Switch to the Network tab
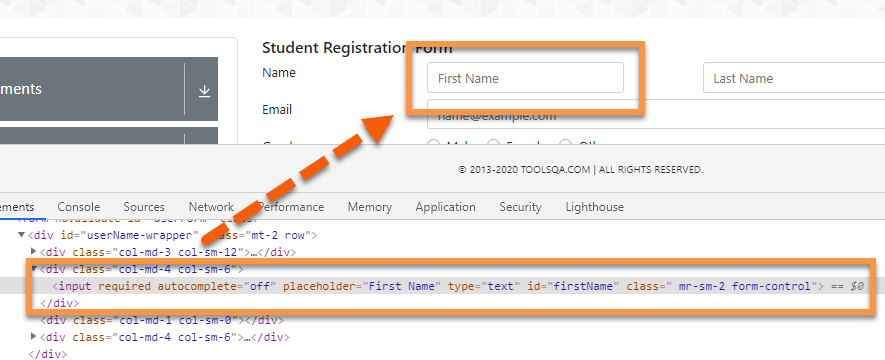 point(211,207)
